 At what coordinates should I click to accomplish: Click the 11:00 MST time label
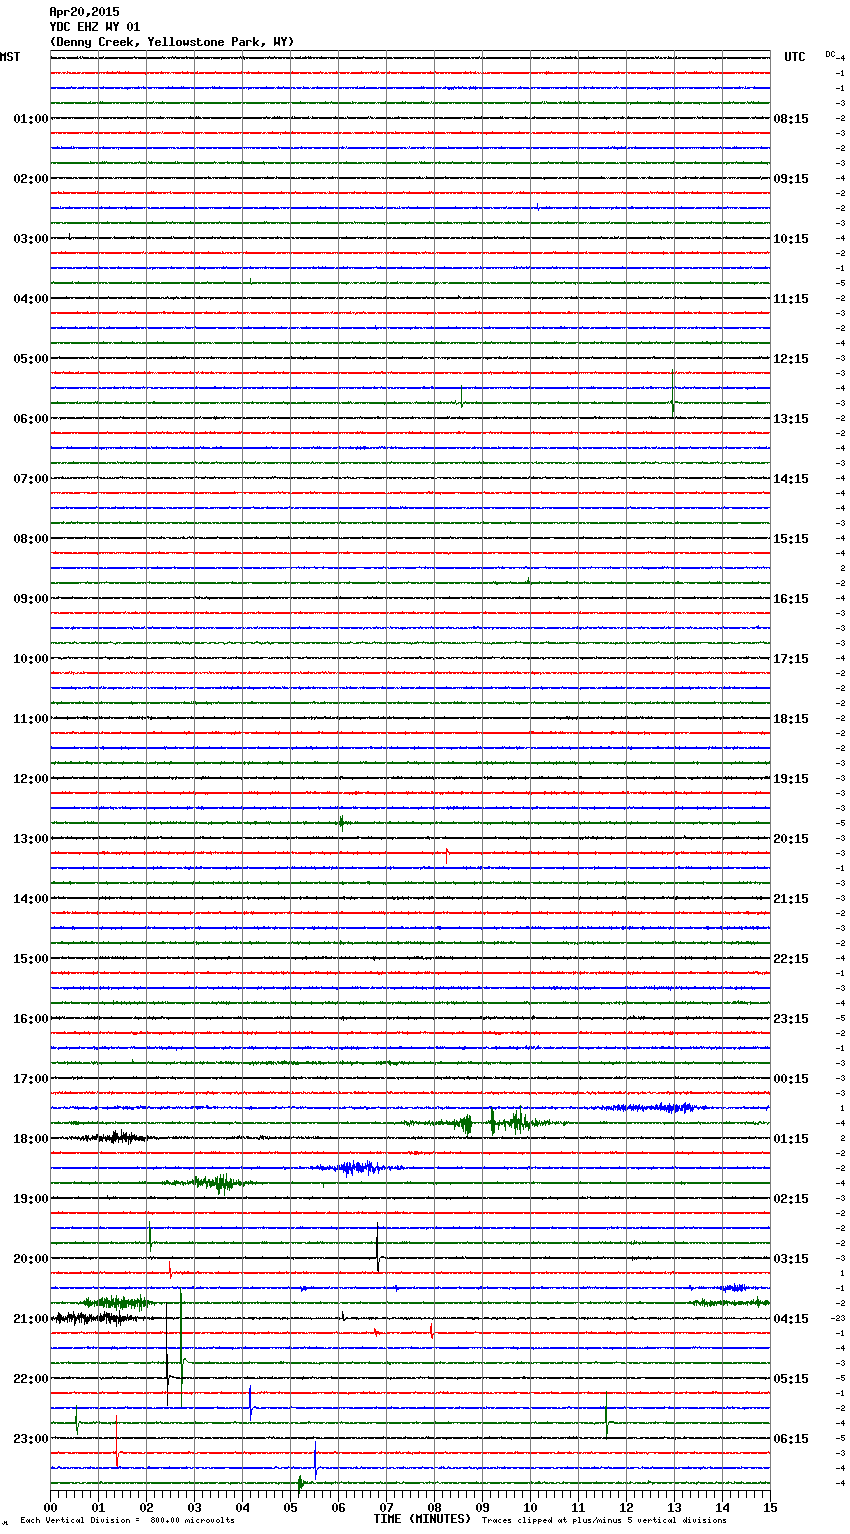point(31,719)
